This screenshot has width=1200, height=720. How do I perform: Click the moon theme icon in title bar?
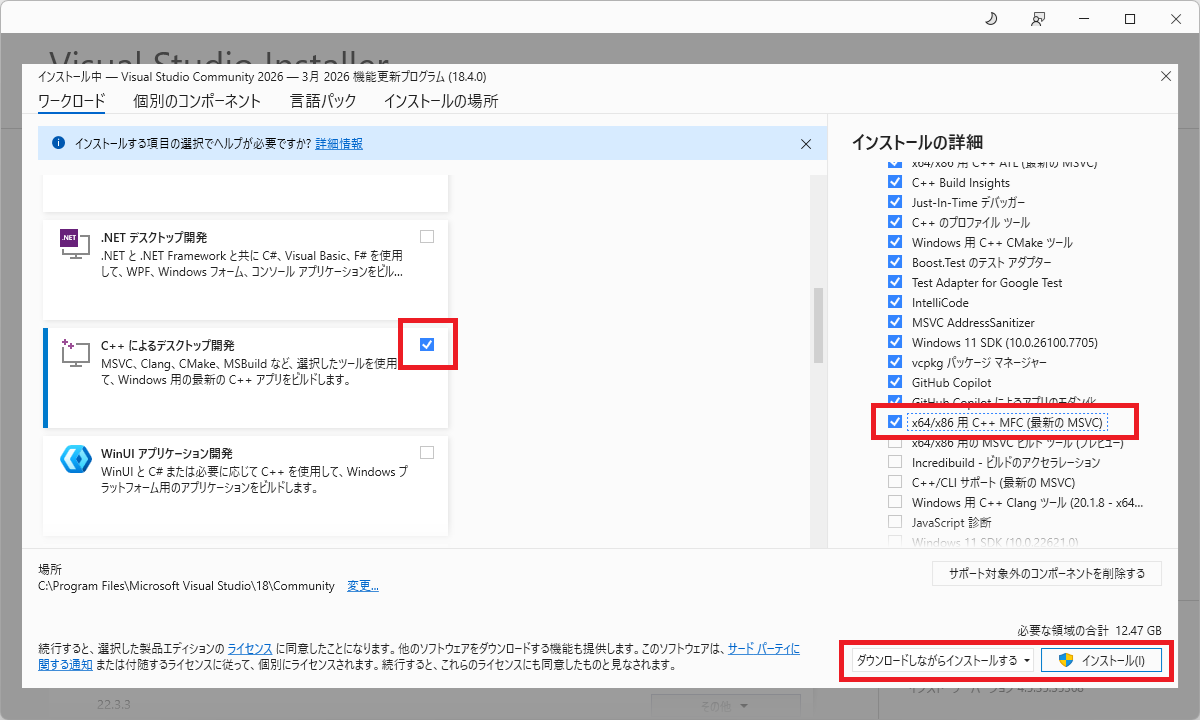[990, 19]
